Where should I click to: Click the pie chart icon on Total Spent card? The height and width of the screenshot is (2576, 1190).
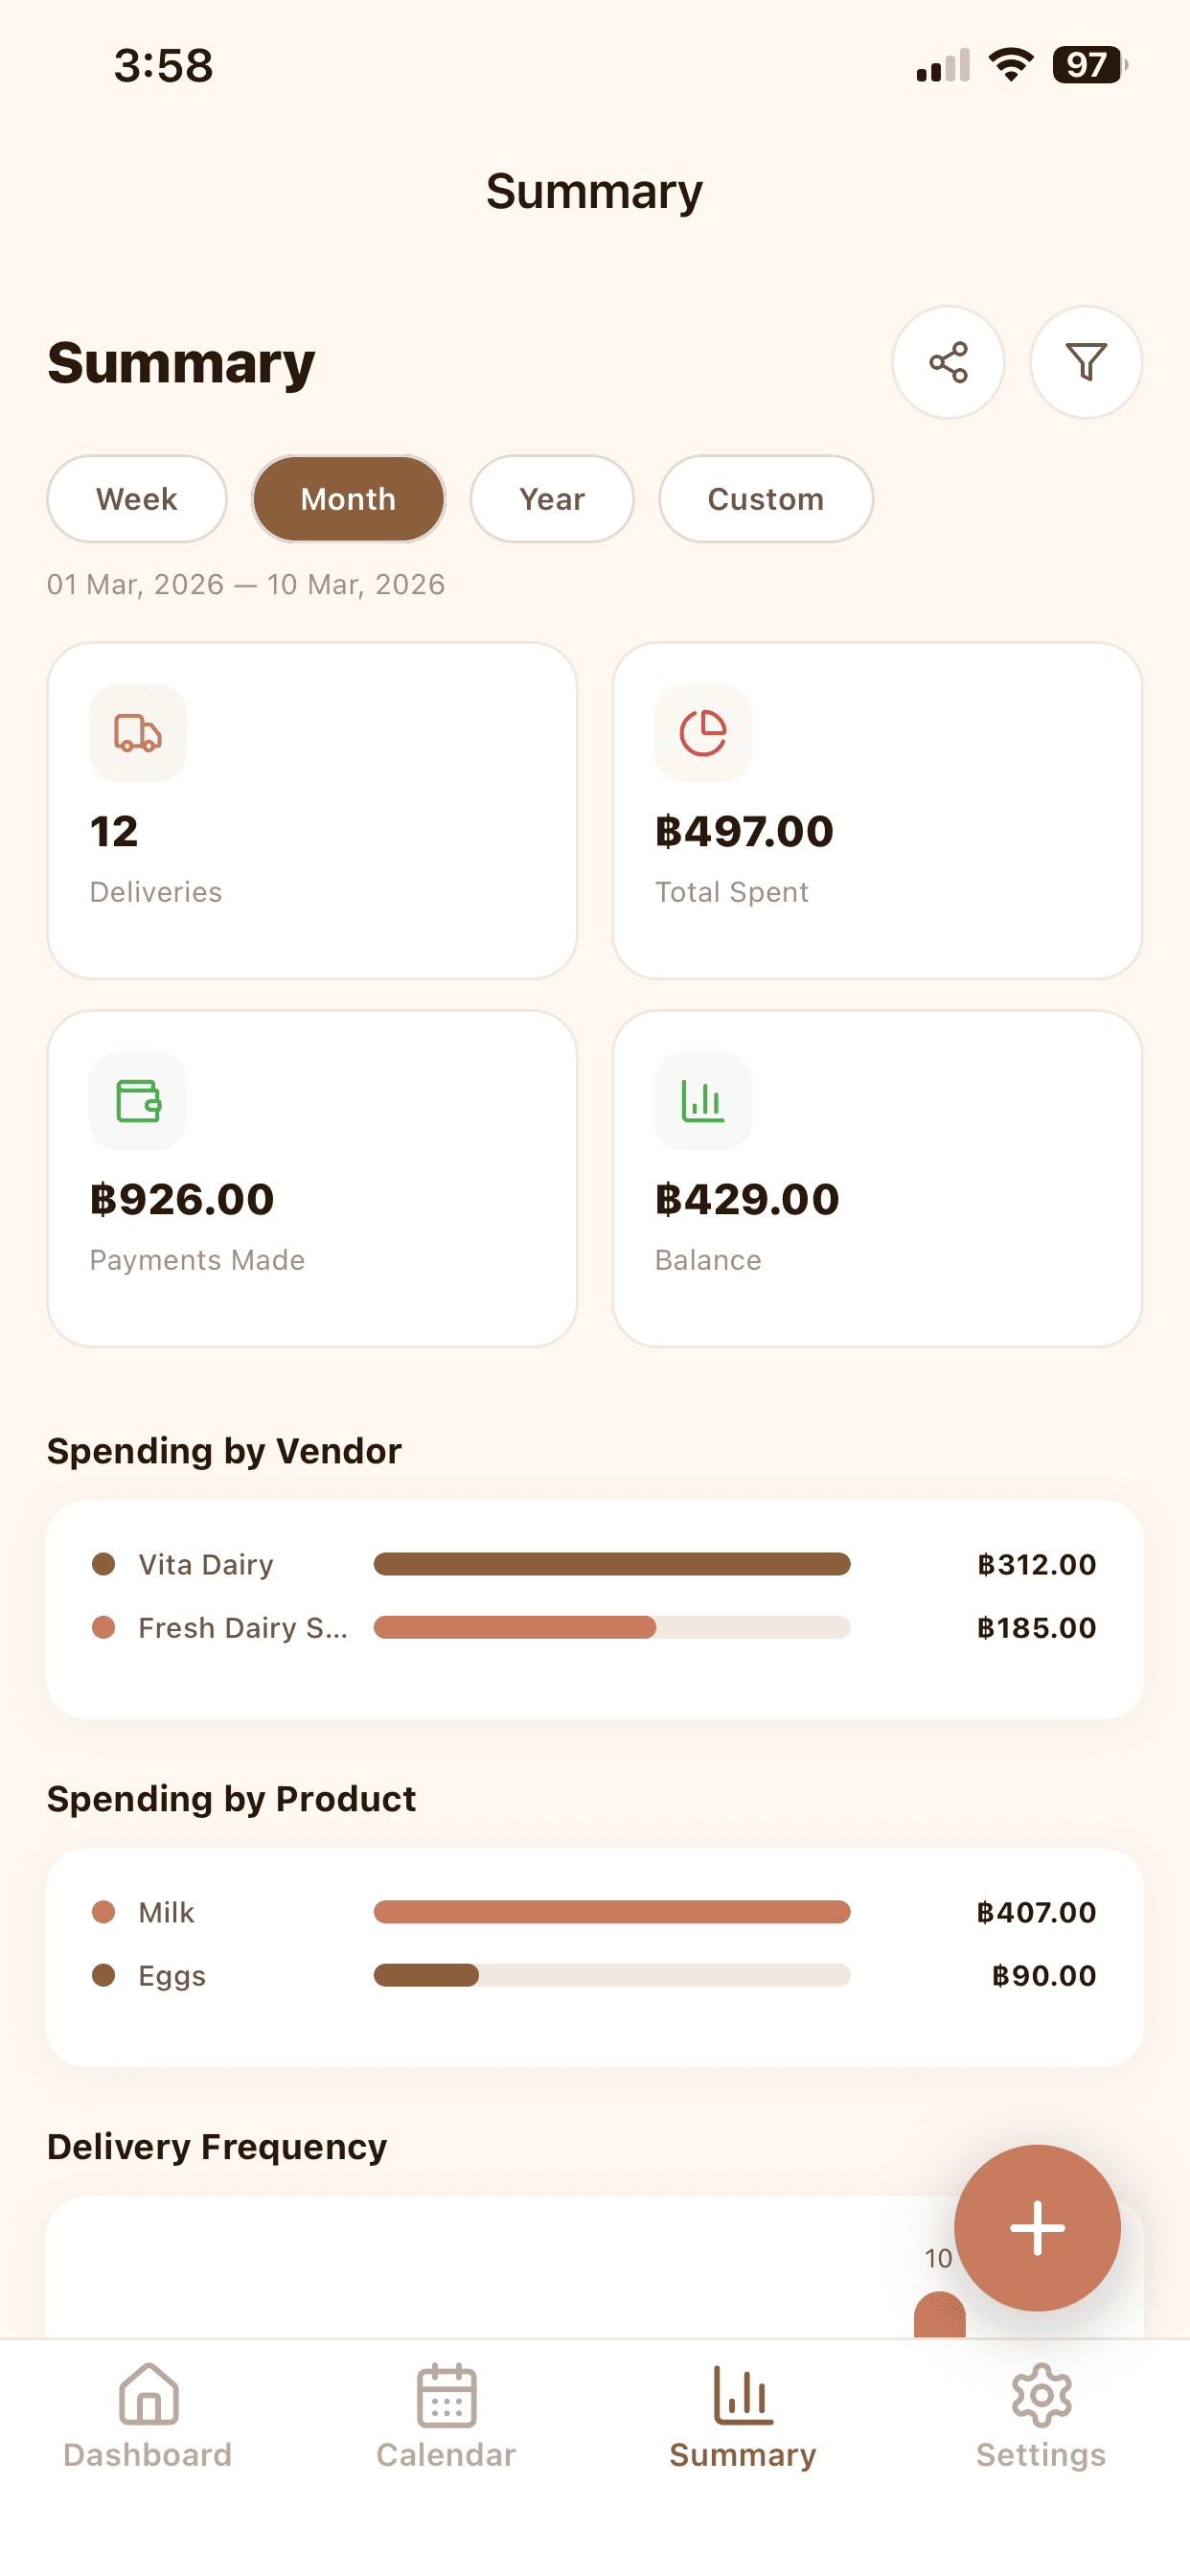[702, 734]
